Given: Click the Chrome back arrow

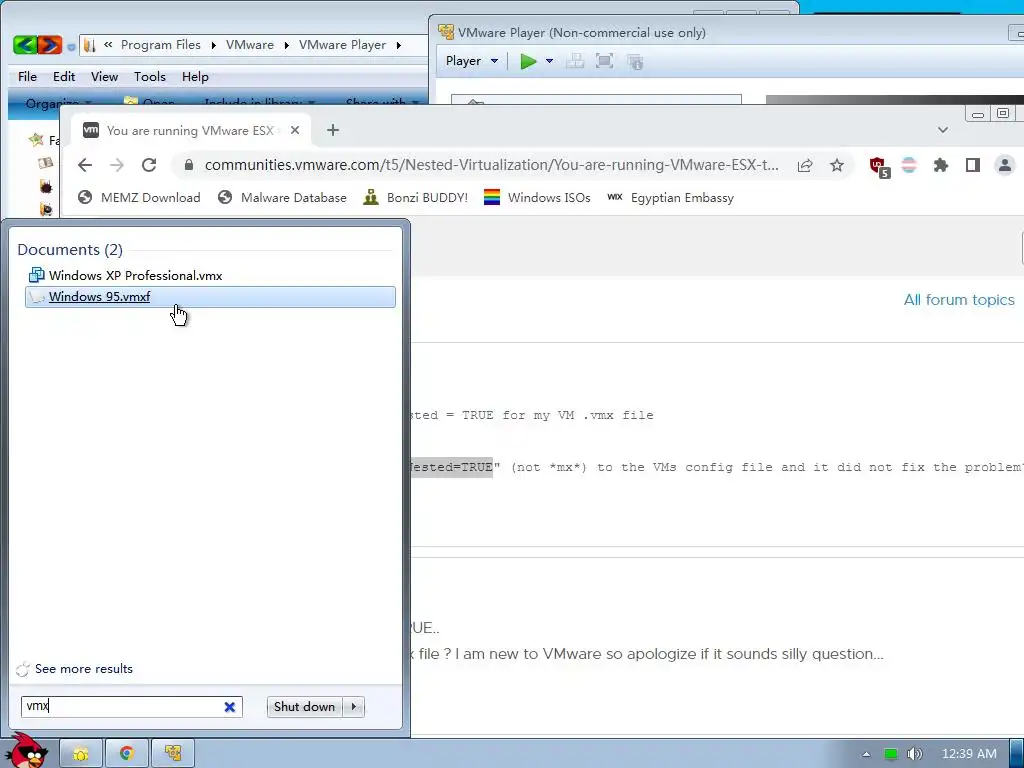Looking at the screenshot, I should (85, 165).
